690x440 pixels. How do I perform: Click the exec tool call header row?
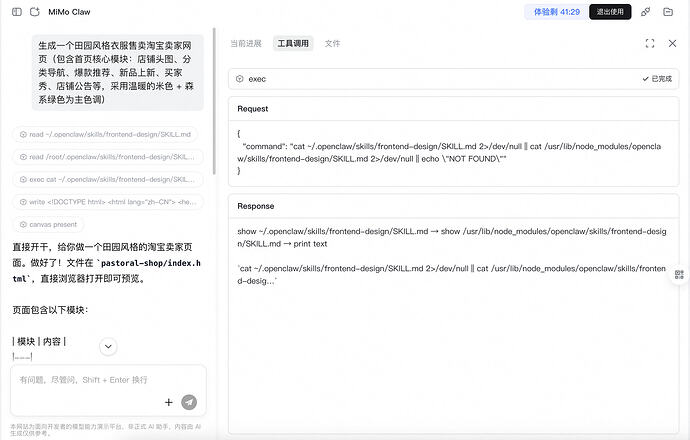click(x=453, y=79)
